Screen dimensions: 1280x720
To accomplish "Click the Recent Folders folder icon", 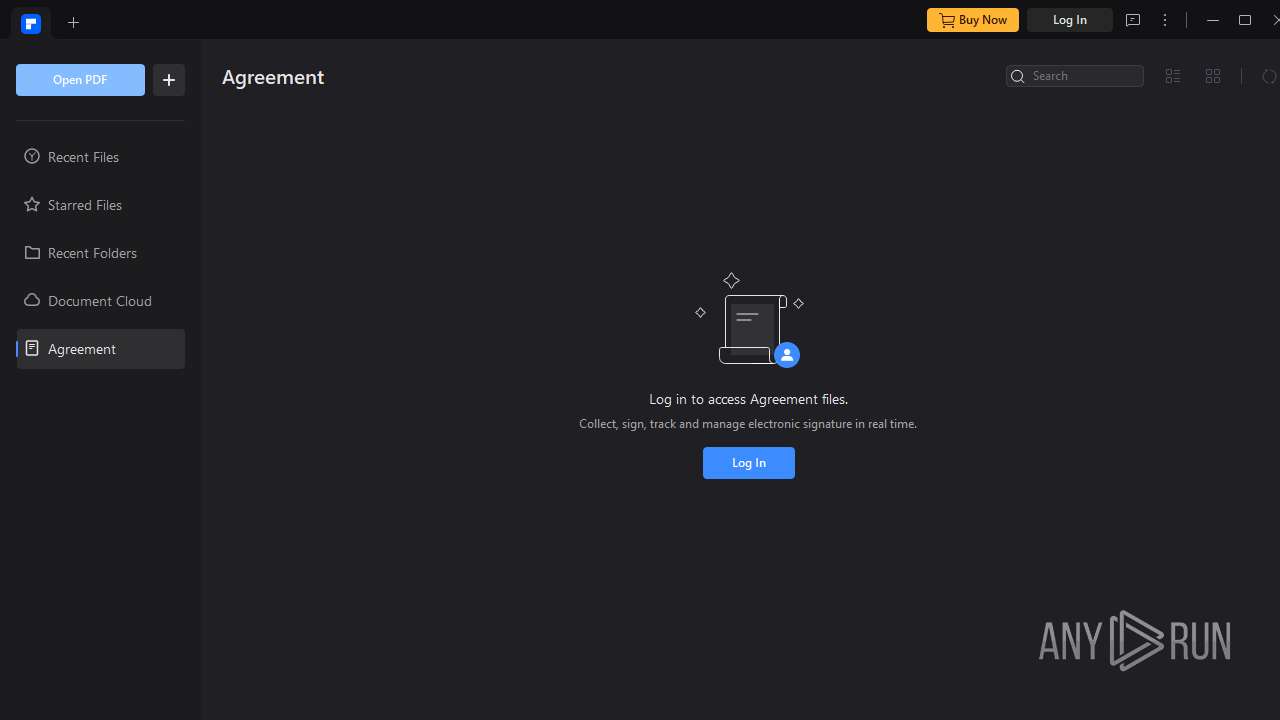I will tap(32, 252).
